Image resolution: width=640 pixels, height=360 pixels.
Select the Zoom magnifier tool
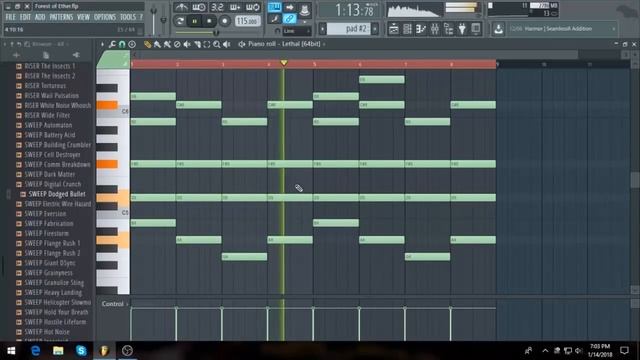(217, 44)
